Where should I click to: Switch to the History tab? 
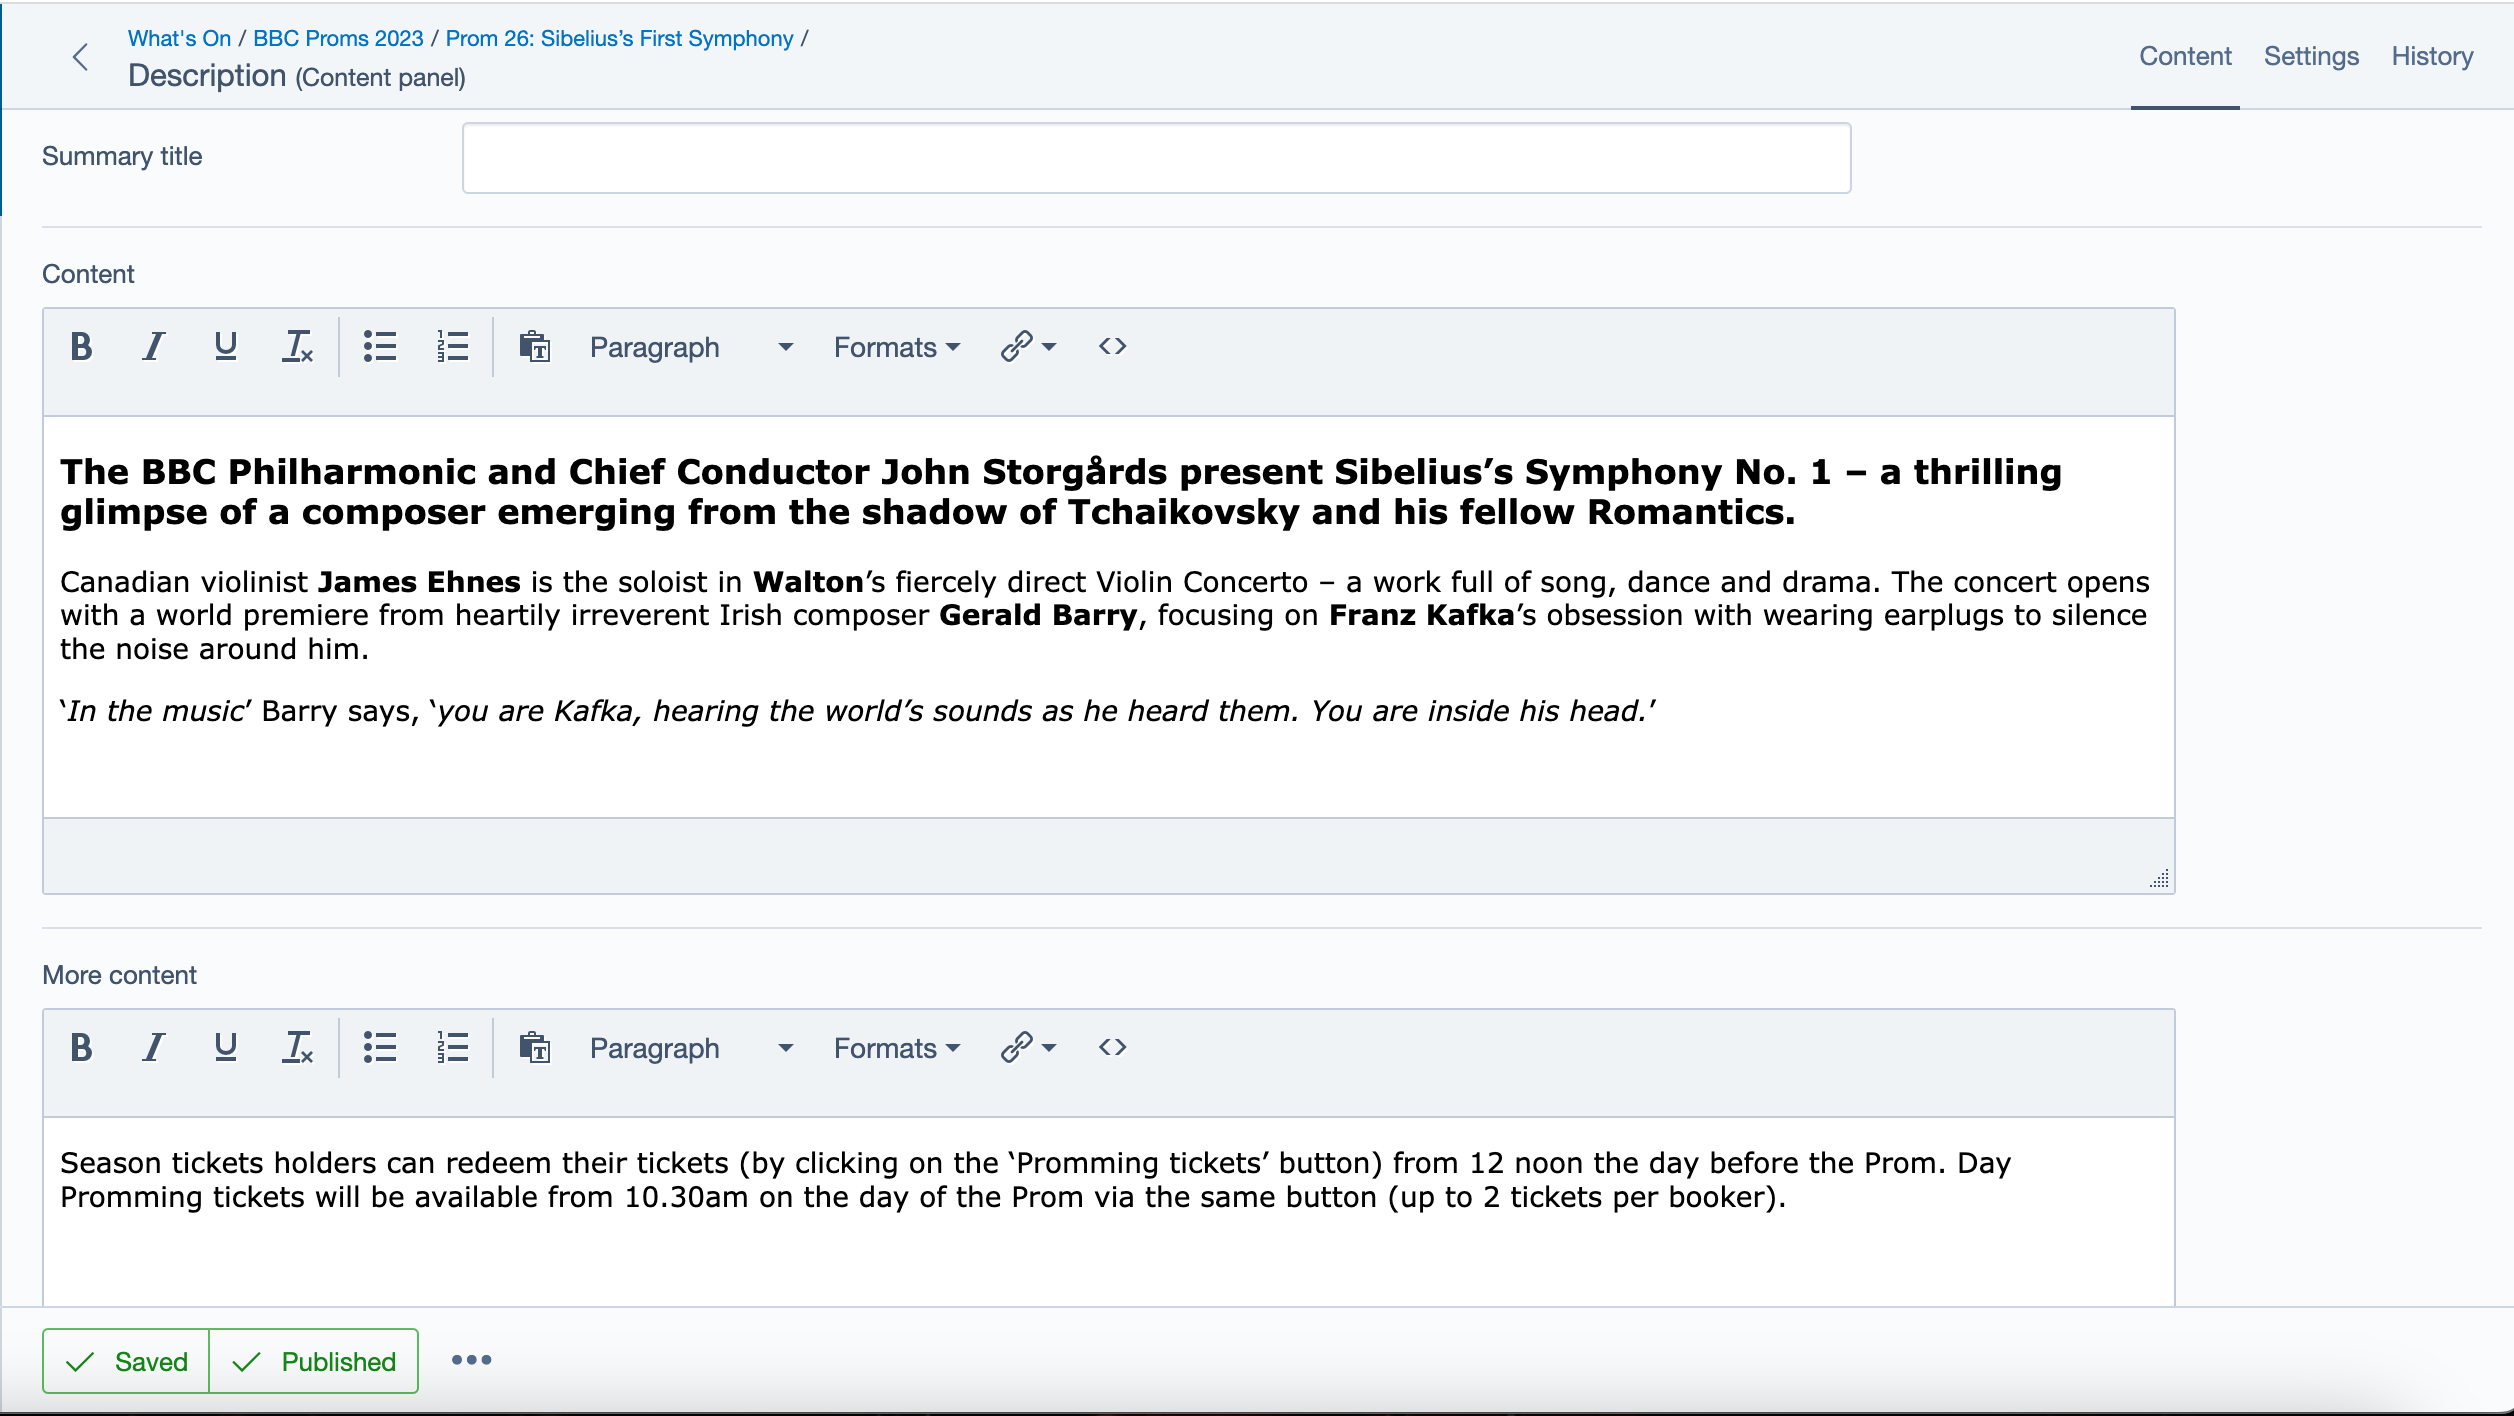(2432, 56)
